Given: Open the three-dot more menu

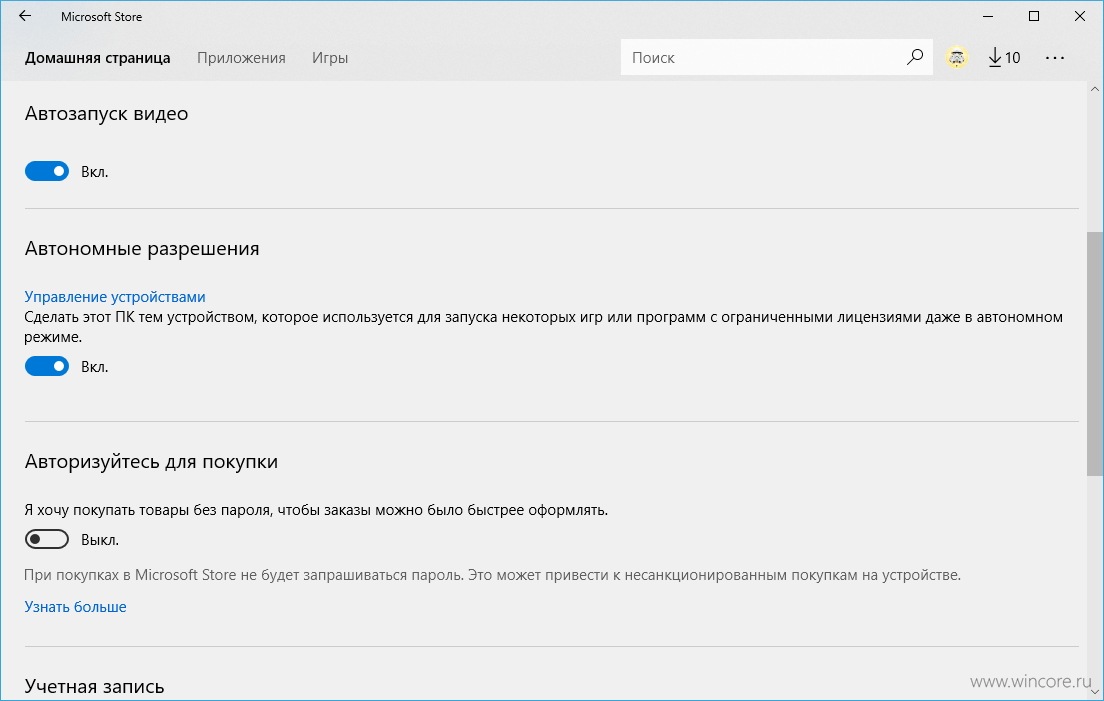Looking at the screenshot, I should (1055, 58).
